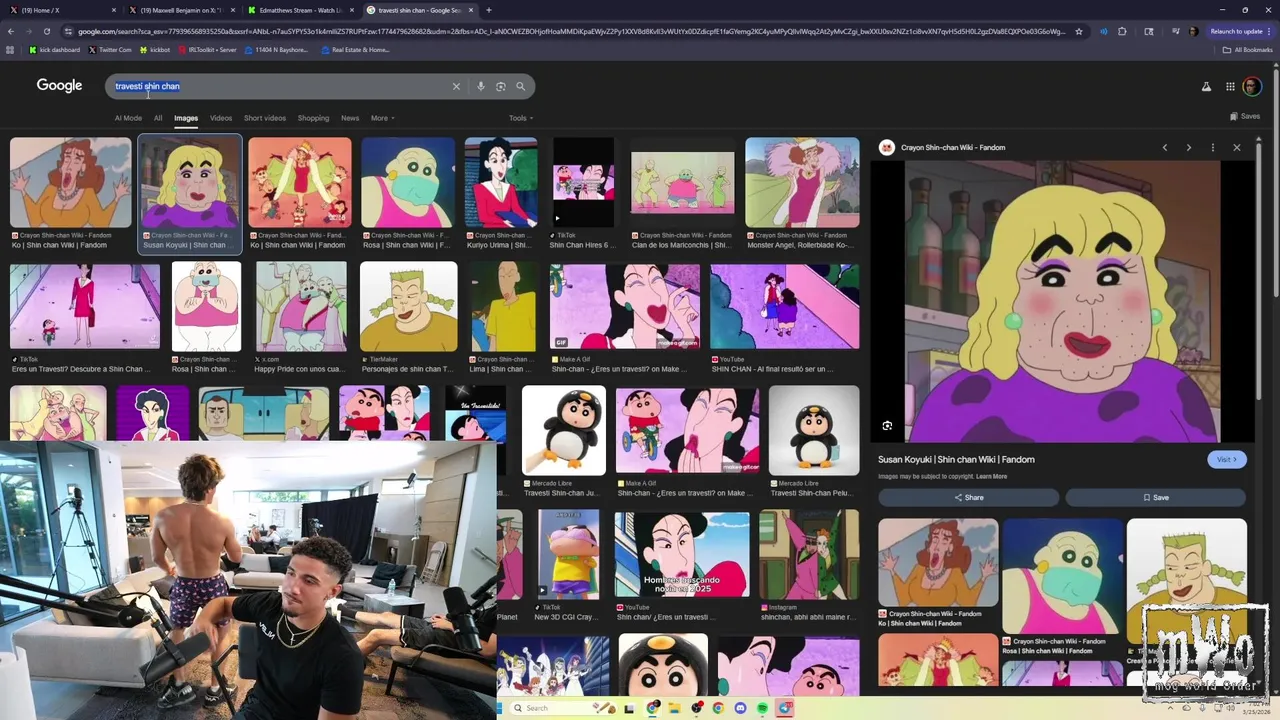Open the Google apps grid
Viewport: 1280px width, 720px height.
click(1230, 87)
